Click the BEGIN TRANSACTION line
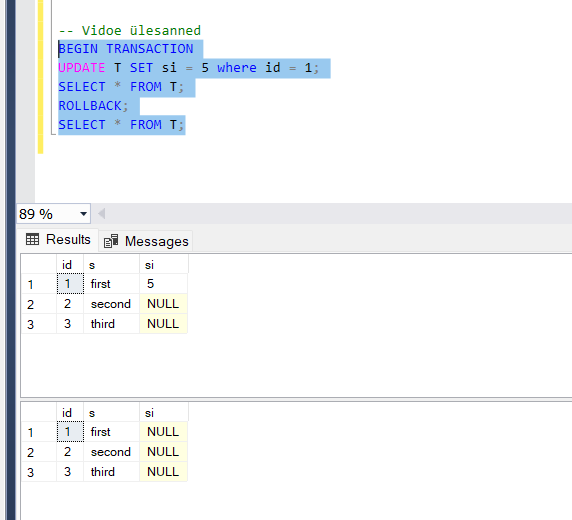572x520 pixels. tap(126, 49)
